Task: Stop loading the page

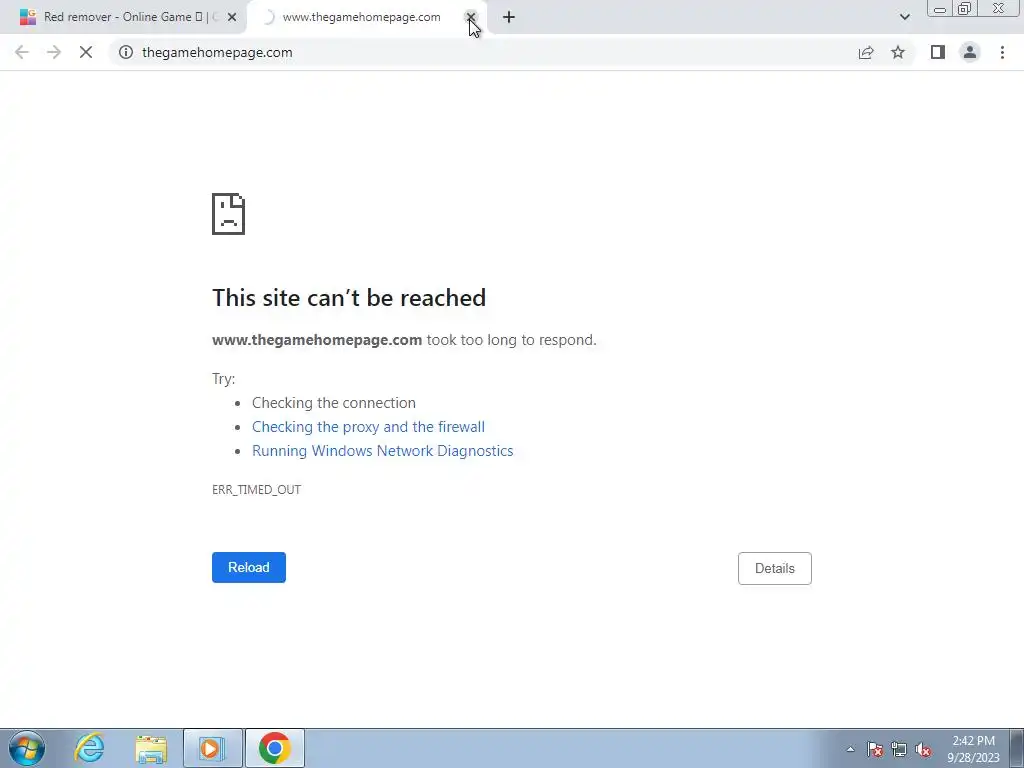Action: coord(86,52)
